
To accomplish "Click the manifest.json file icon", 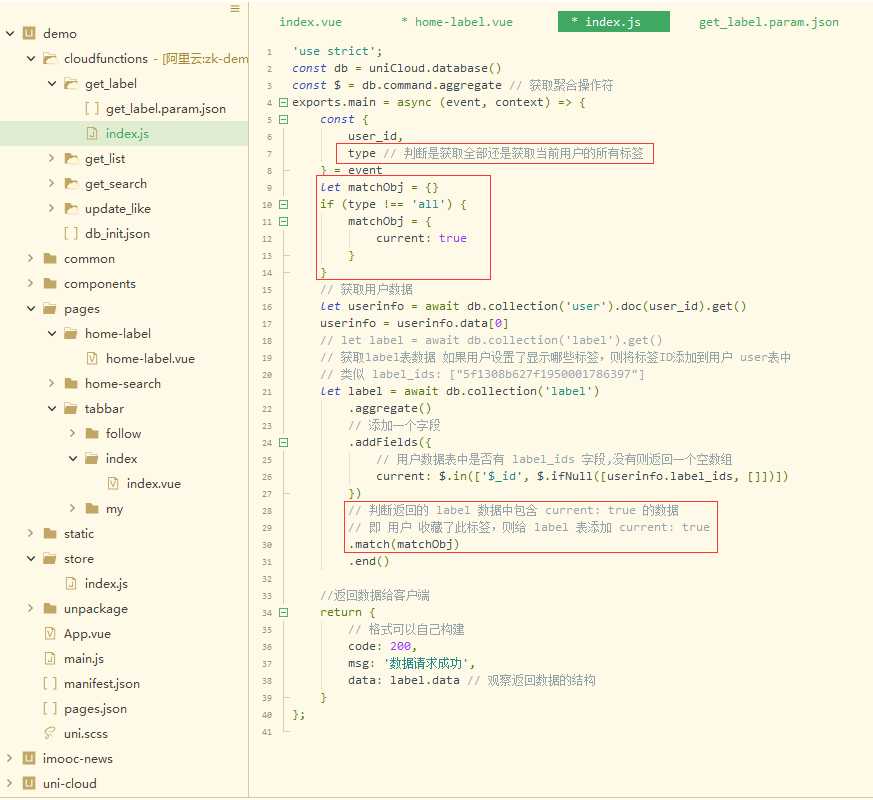I will 50,683.
